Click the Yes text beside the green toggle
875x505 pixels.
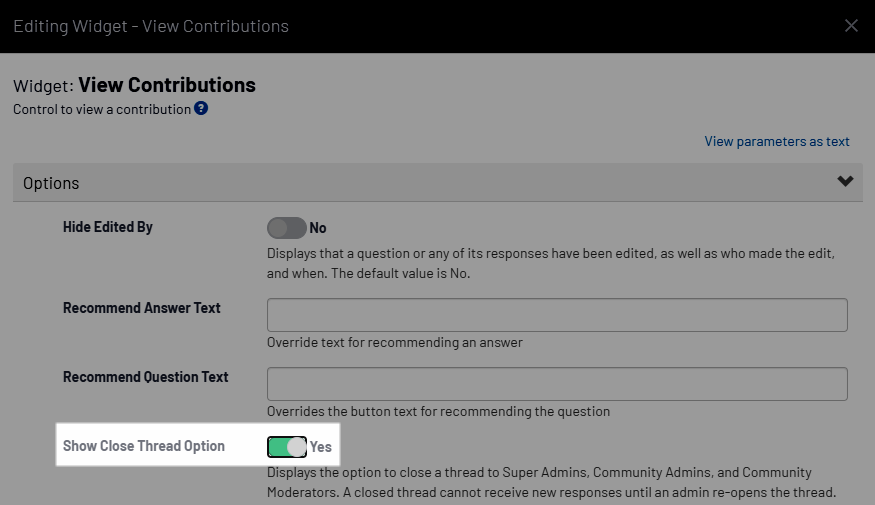pyautogui.click(x=321, y=447)
